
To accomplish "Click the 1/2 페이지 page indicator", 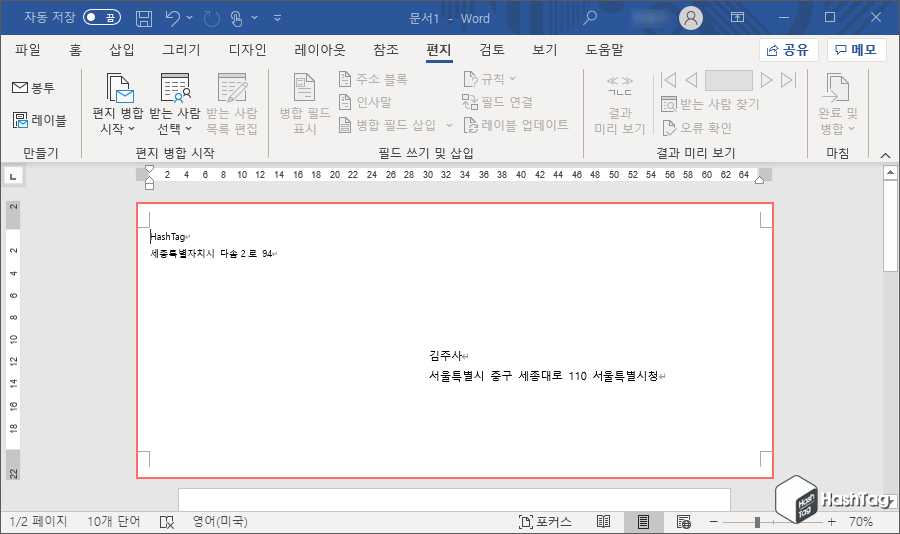I will click(38, 521).
